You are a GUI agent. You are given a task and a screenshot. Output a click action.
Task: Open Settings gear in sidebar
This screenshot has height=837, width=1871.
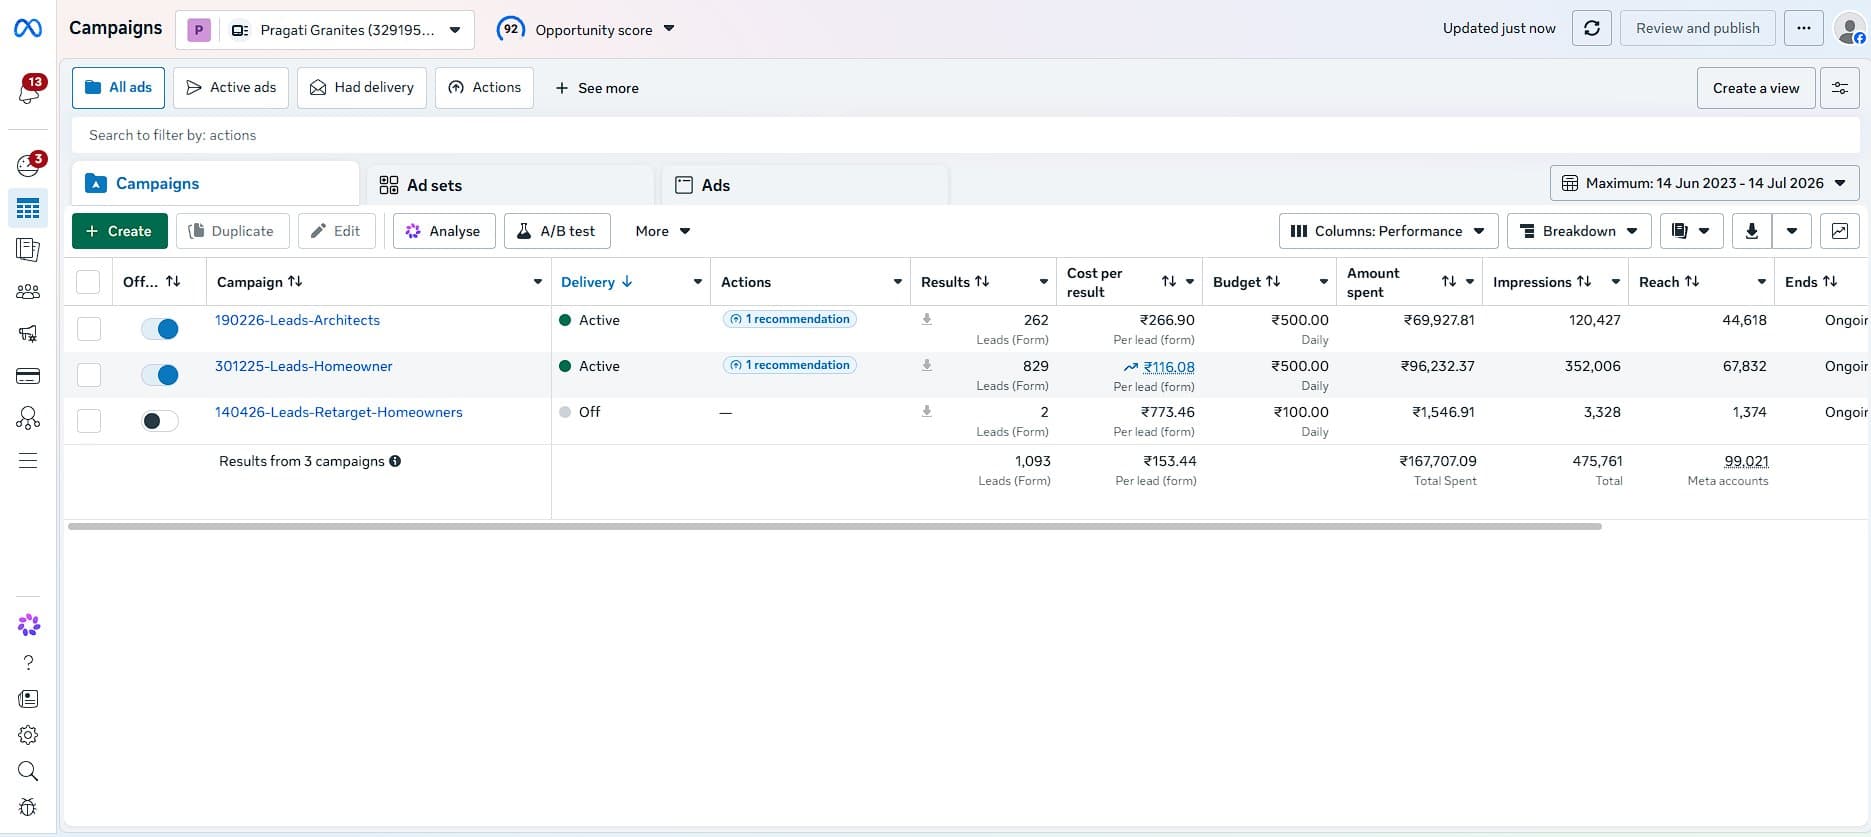(x=28, y=735)
